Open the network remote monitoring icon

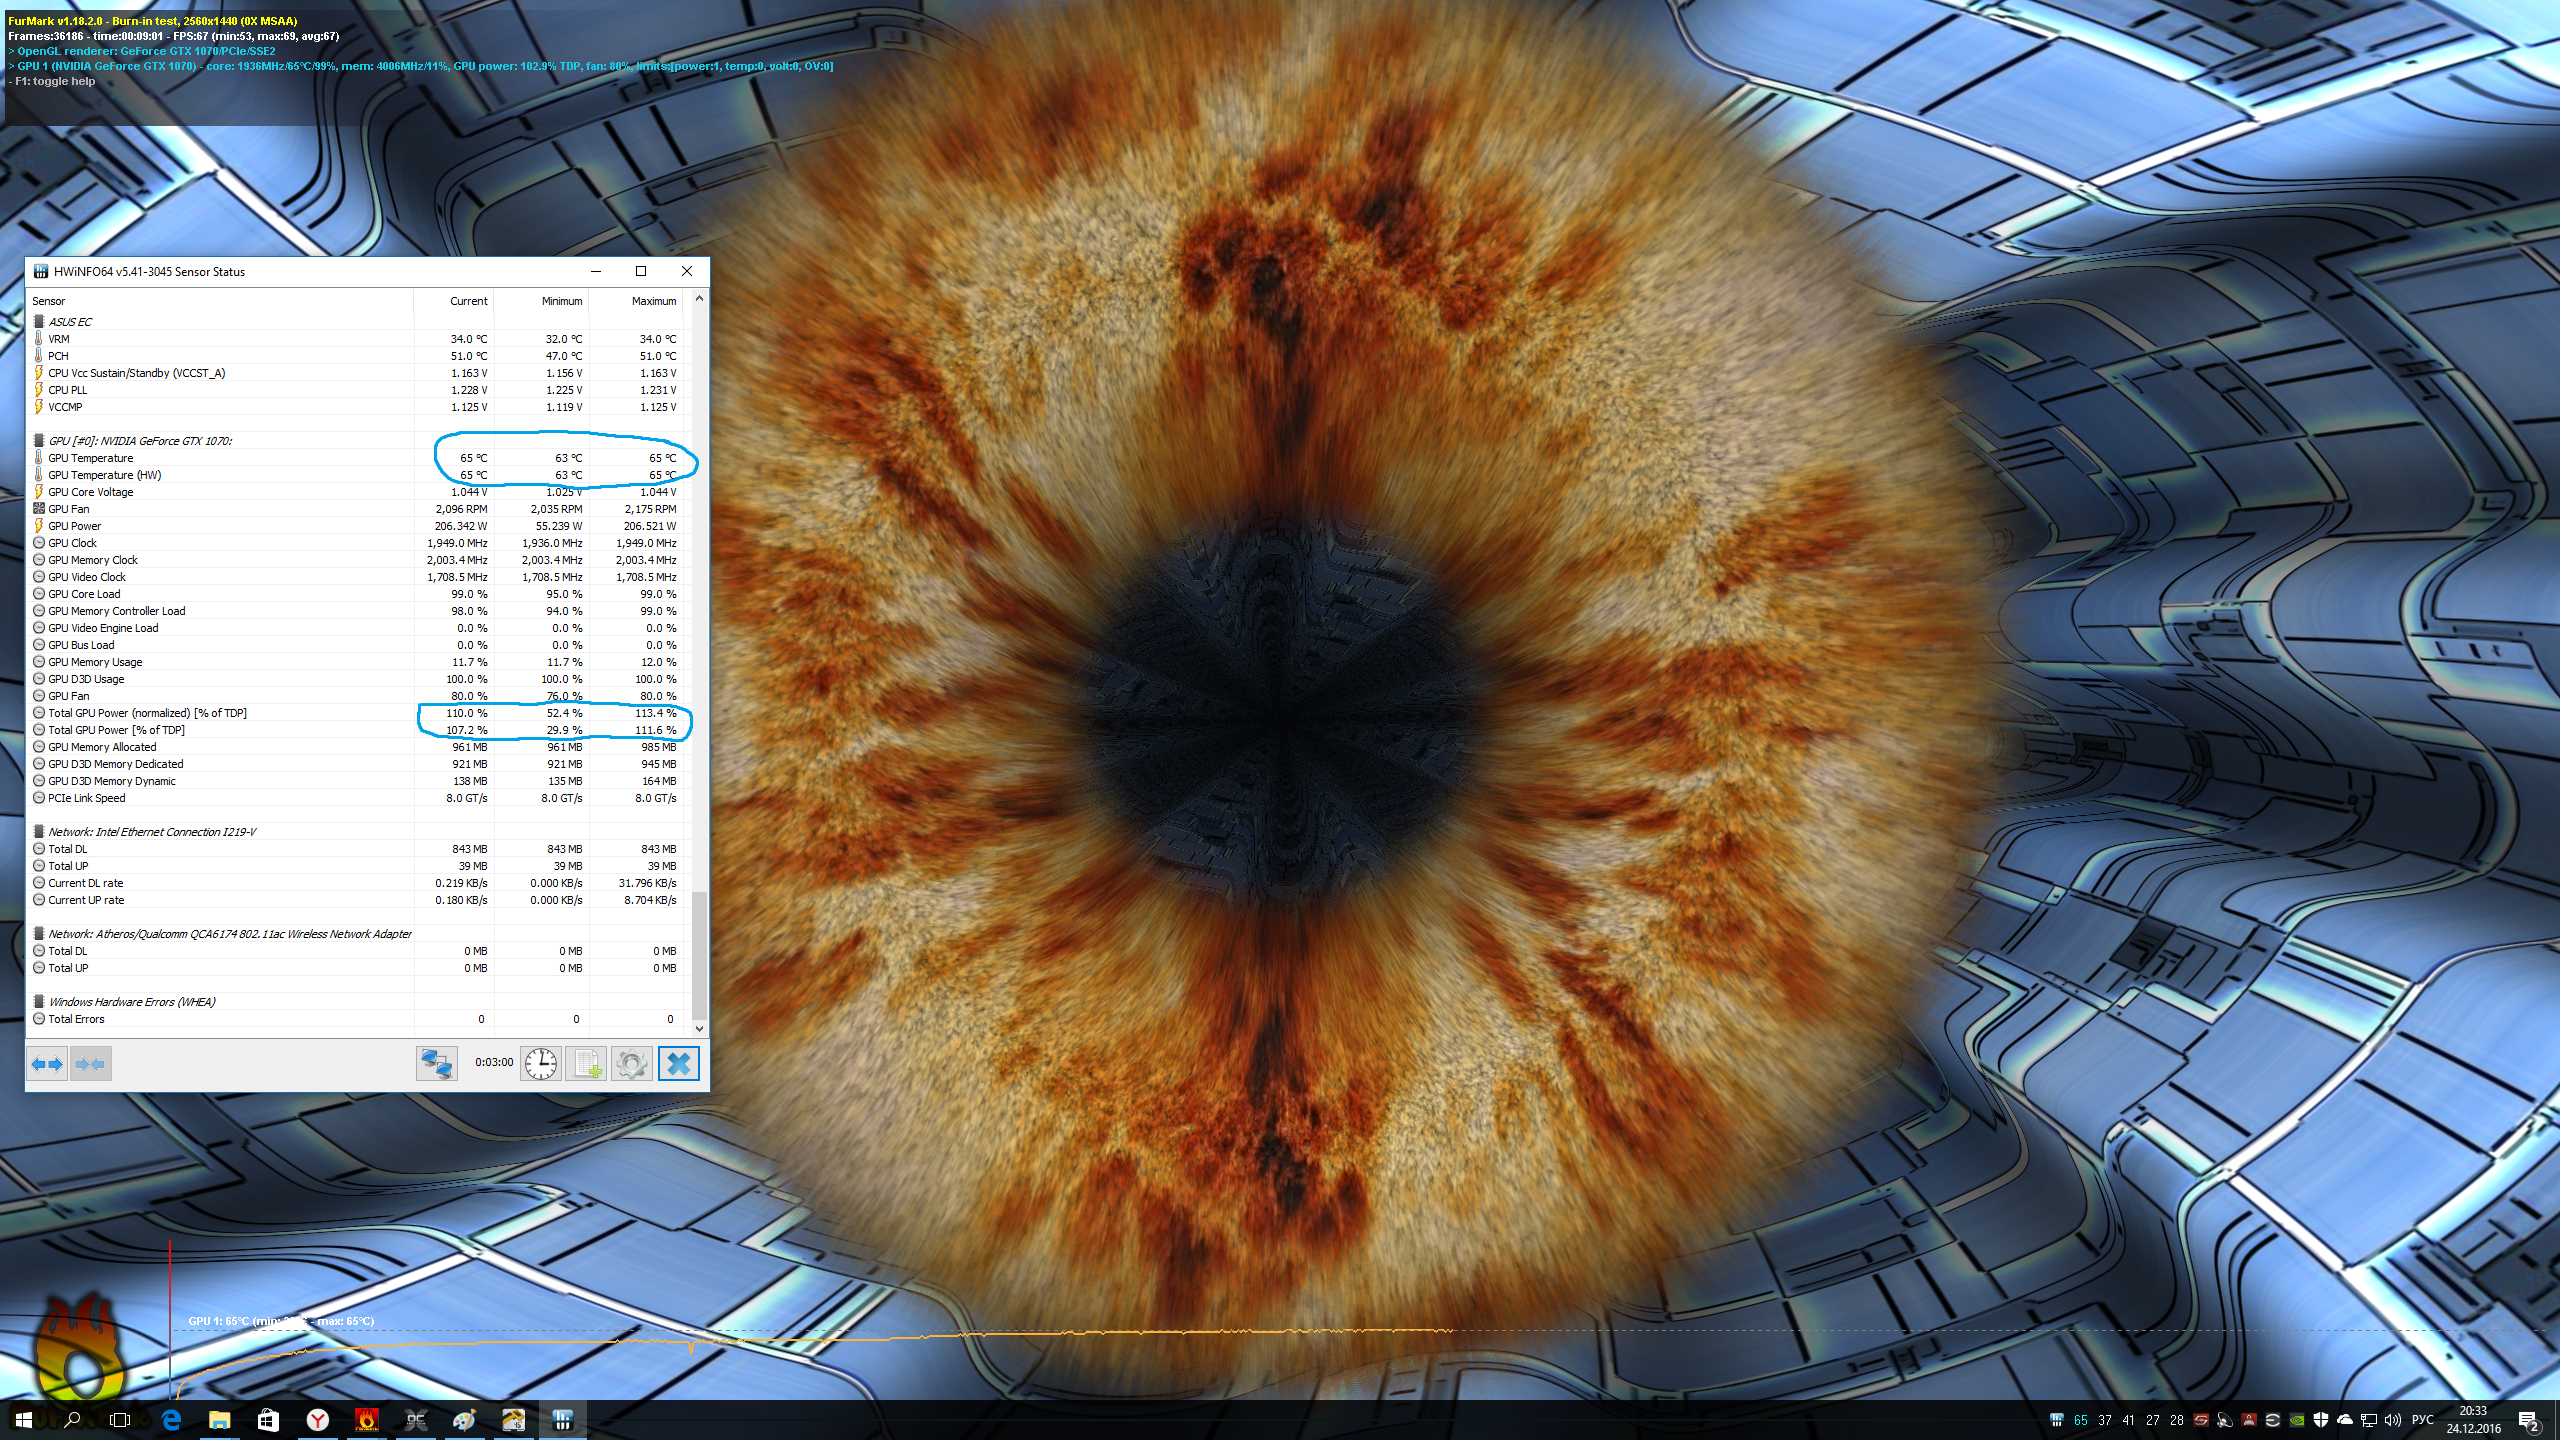pos(437,1063)
